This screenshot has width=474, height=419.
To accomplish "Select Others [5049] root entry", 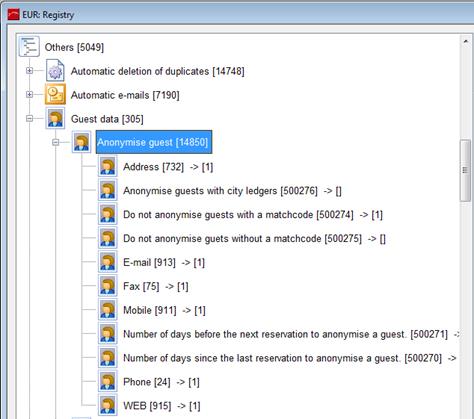I will (x=74, y=47).
